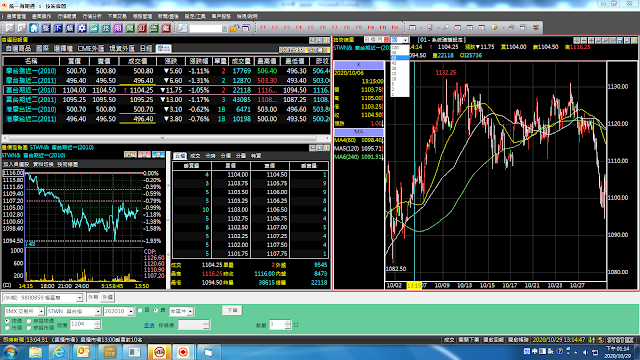Viewport: 640px width, 360px height.
Task: Select the quote row with volume 17769
Action: [x=167, y=71]
